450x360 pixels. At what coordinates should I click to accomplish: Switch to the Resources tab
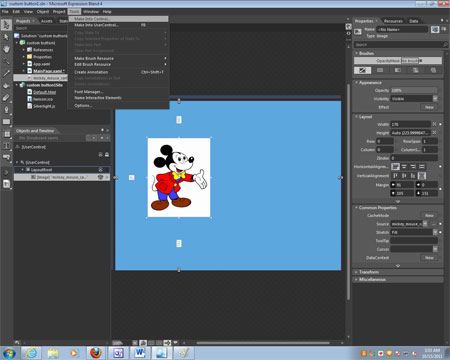[x=393, y=21]
